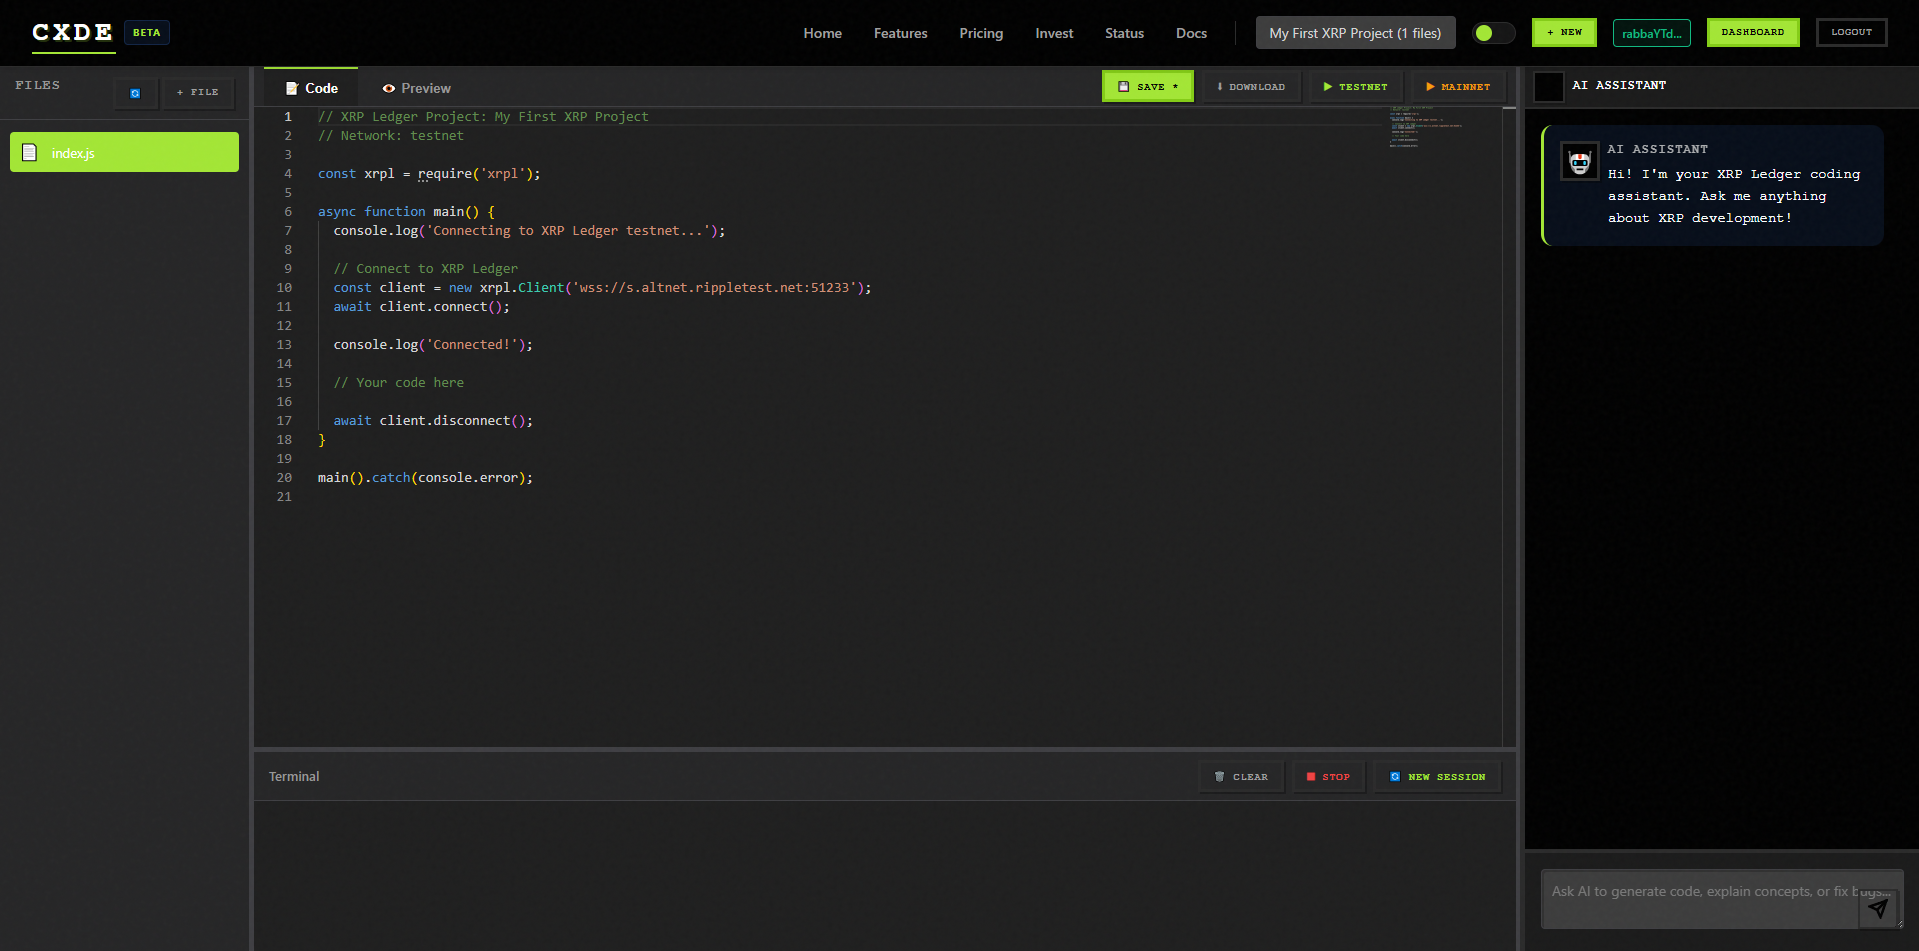Click the Save icon button in the toolbar
The width and height of the screenshot is (1919, 951).
click(x=1124, y=86)
